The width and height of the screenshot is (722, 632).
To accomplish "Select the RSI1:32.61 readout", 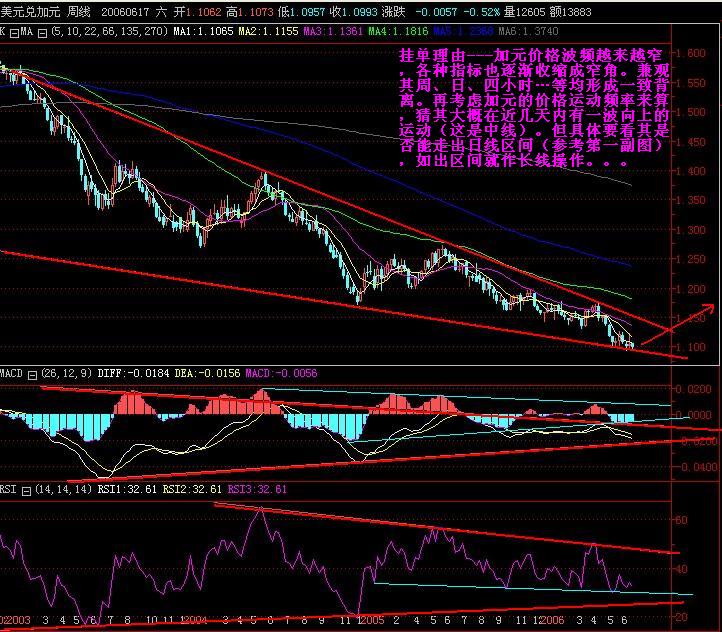I will point(127,489).
